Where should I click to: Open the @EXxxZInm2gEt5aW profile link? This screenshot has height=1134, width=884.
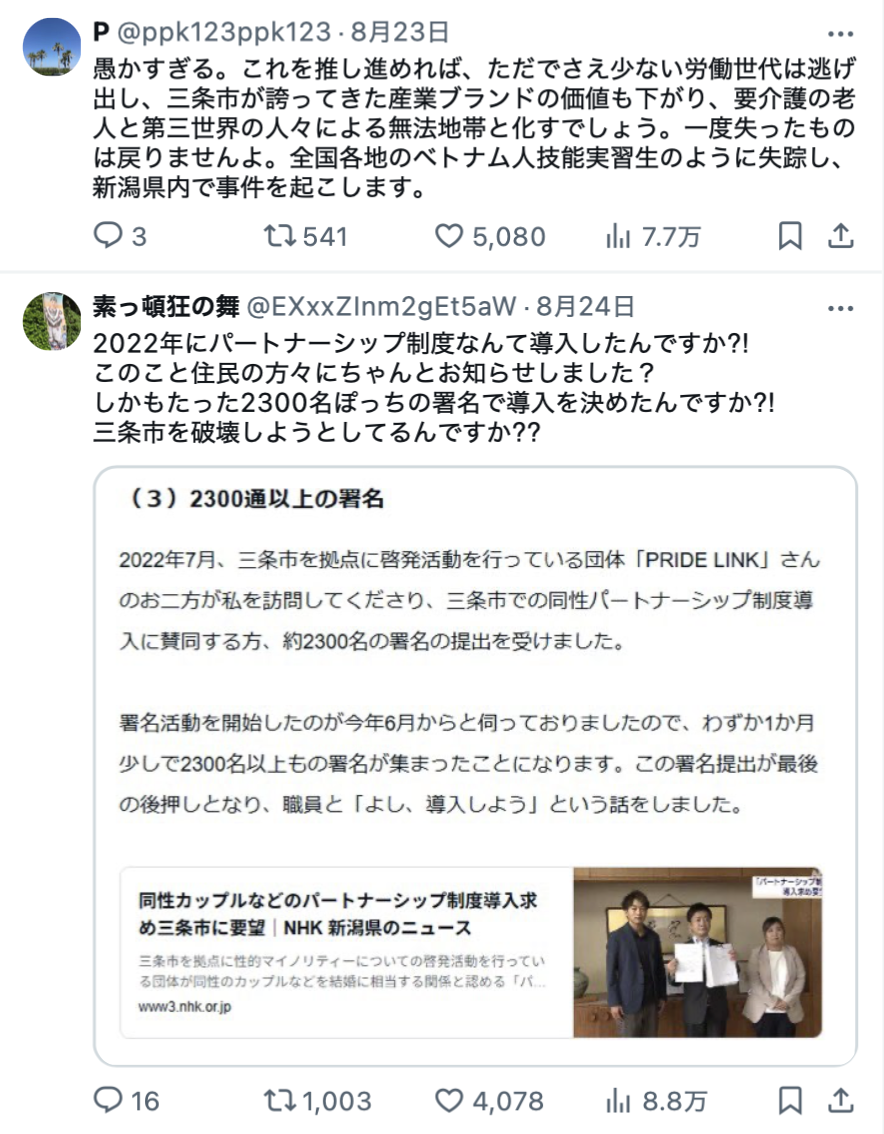click(x=382, y=307)
